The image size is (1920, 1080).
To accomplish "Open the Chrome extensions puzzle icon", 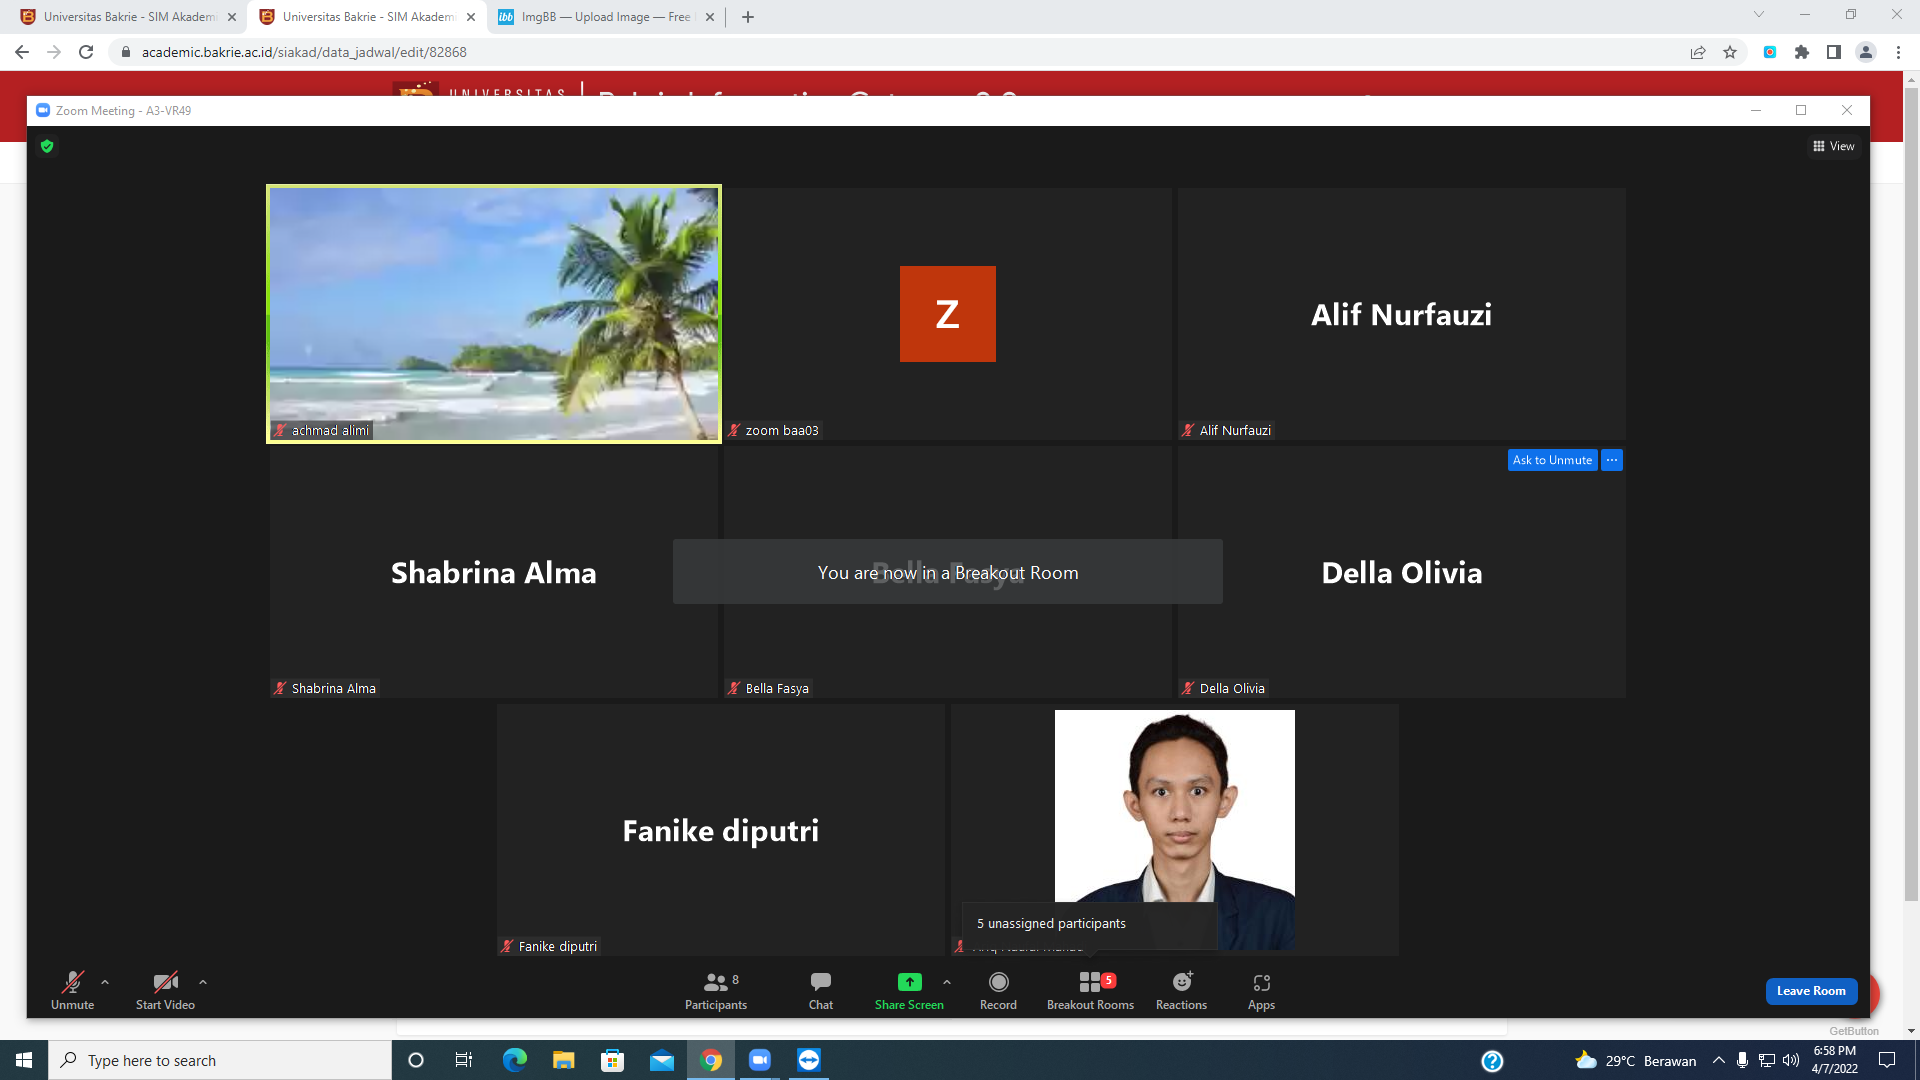I will (x=1802, y=52).
